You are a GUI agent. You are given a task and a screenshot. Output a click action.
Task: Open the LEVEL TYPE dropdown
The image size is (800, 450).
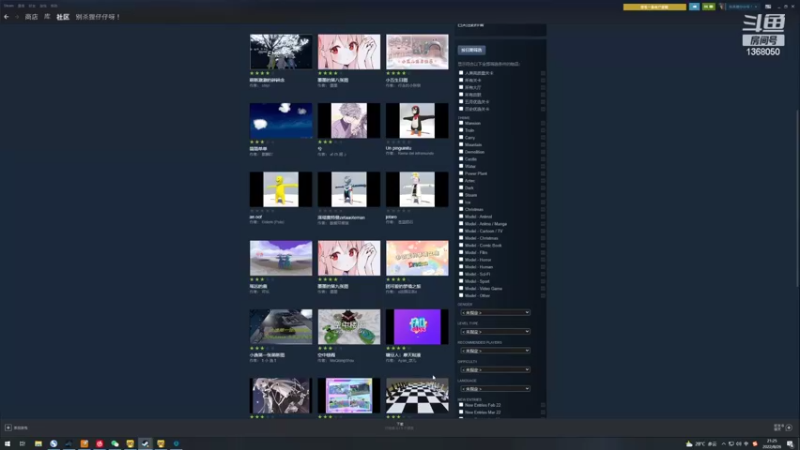pyautogui.click(x=495, y=332)
